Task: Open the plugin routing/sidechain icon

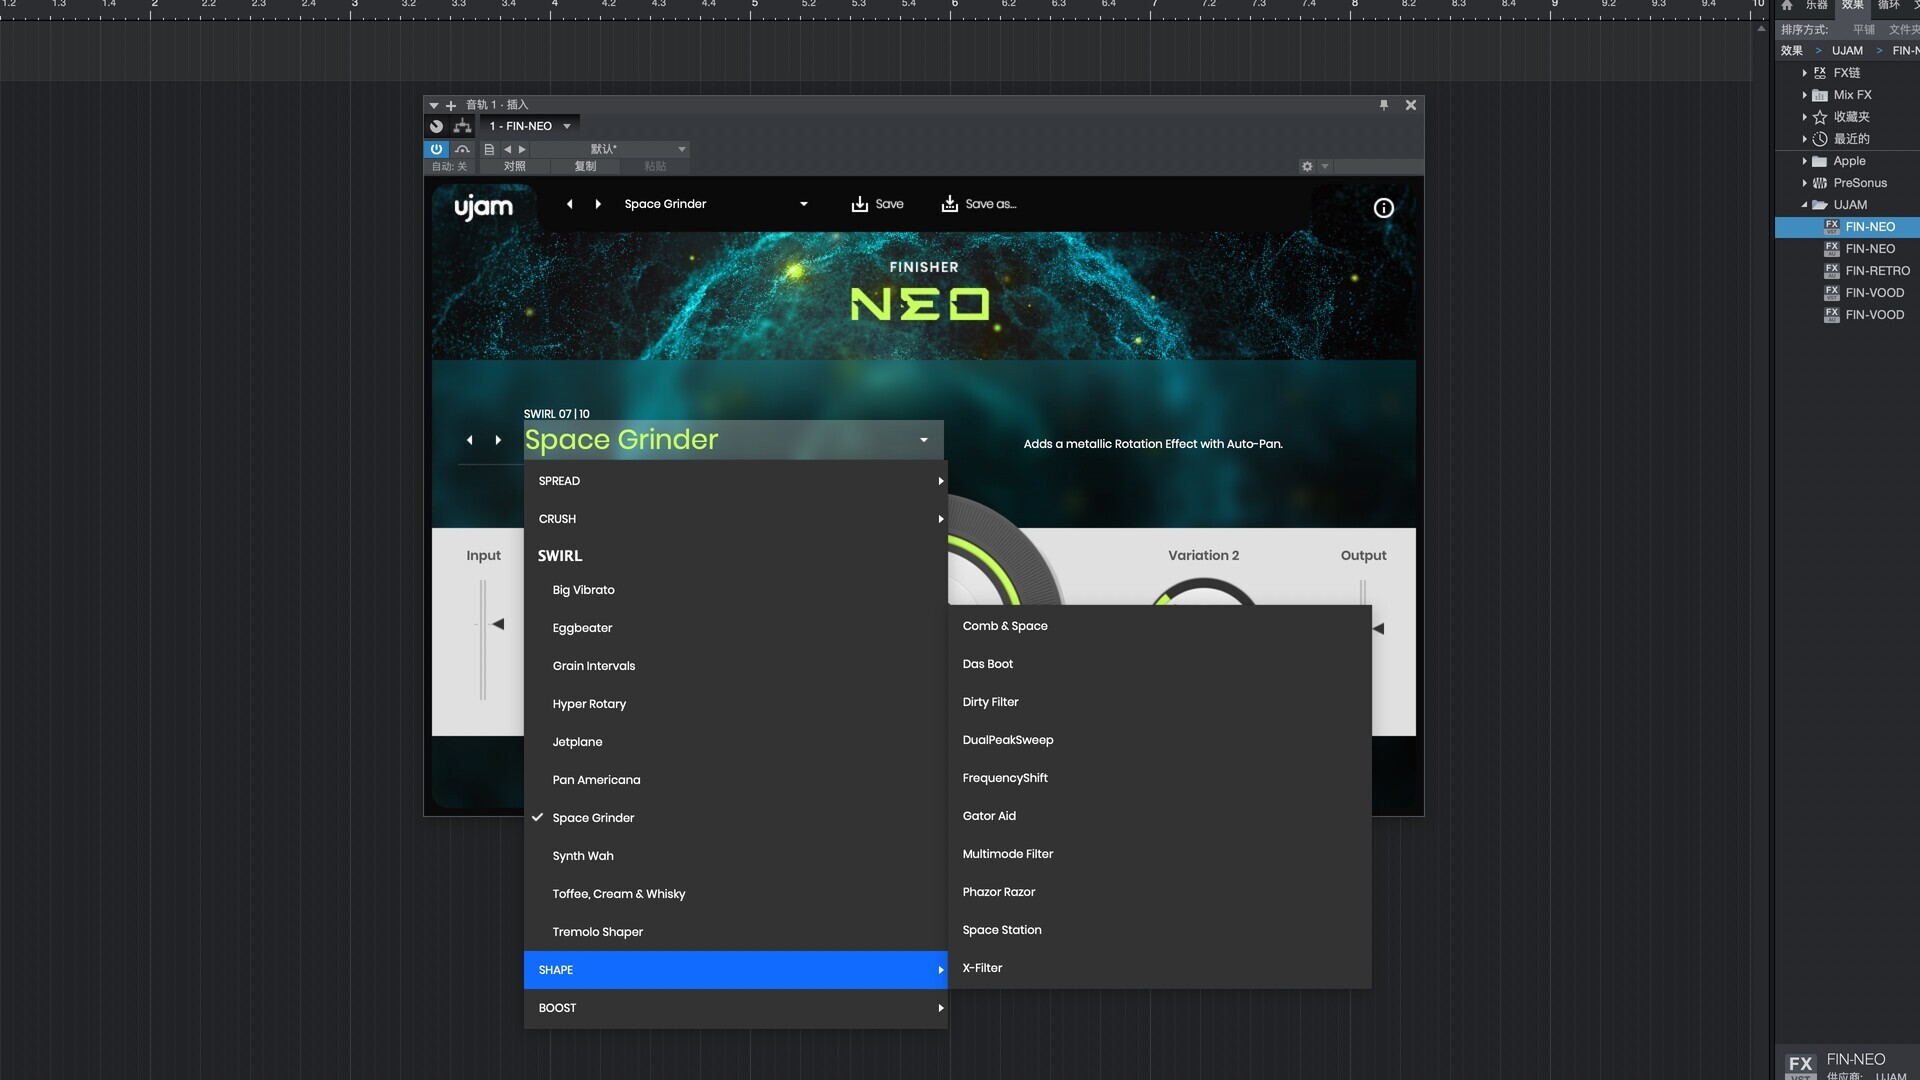Action: click(462, 126)
